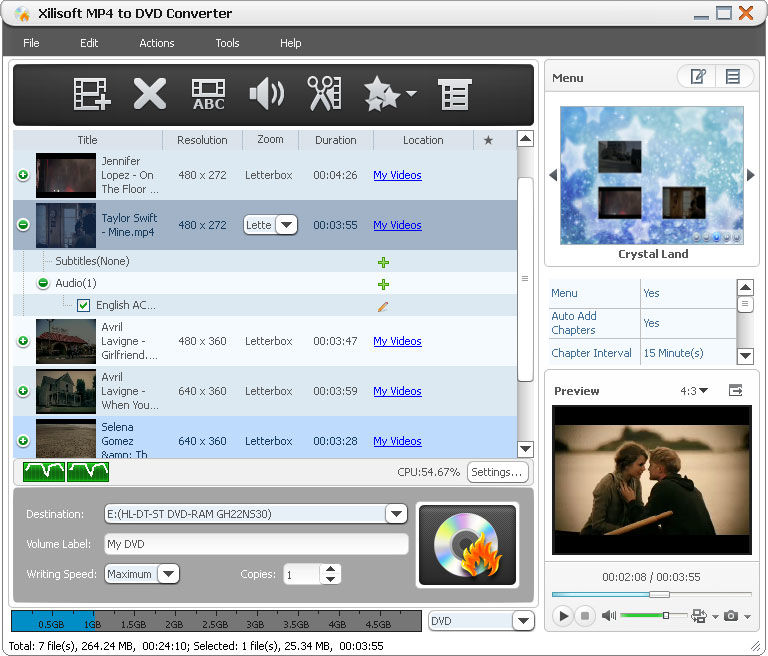
Task: Click the Duration column header
Action: point(336,140)
